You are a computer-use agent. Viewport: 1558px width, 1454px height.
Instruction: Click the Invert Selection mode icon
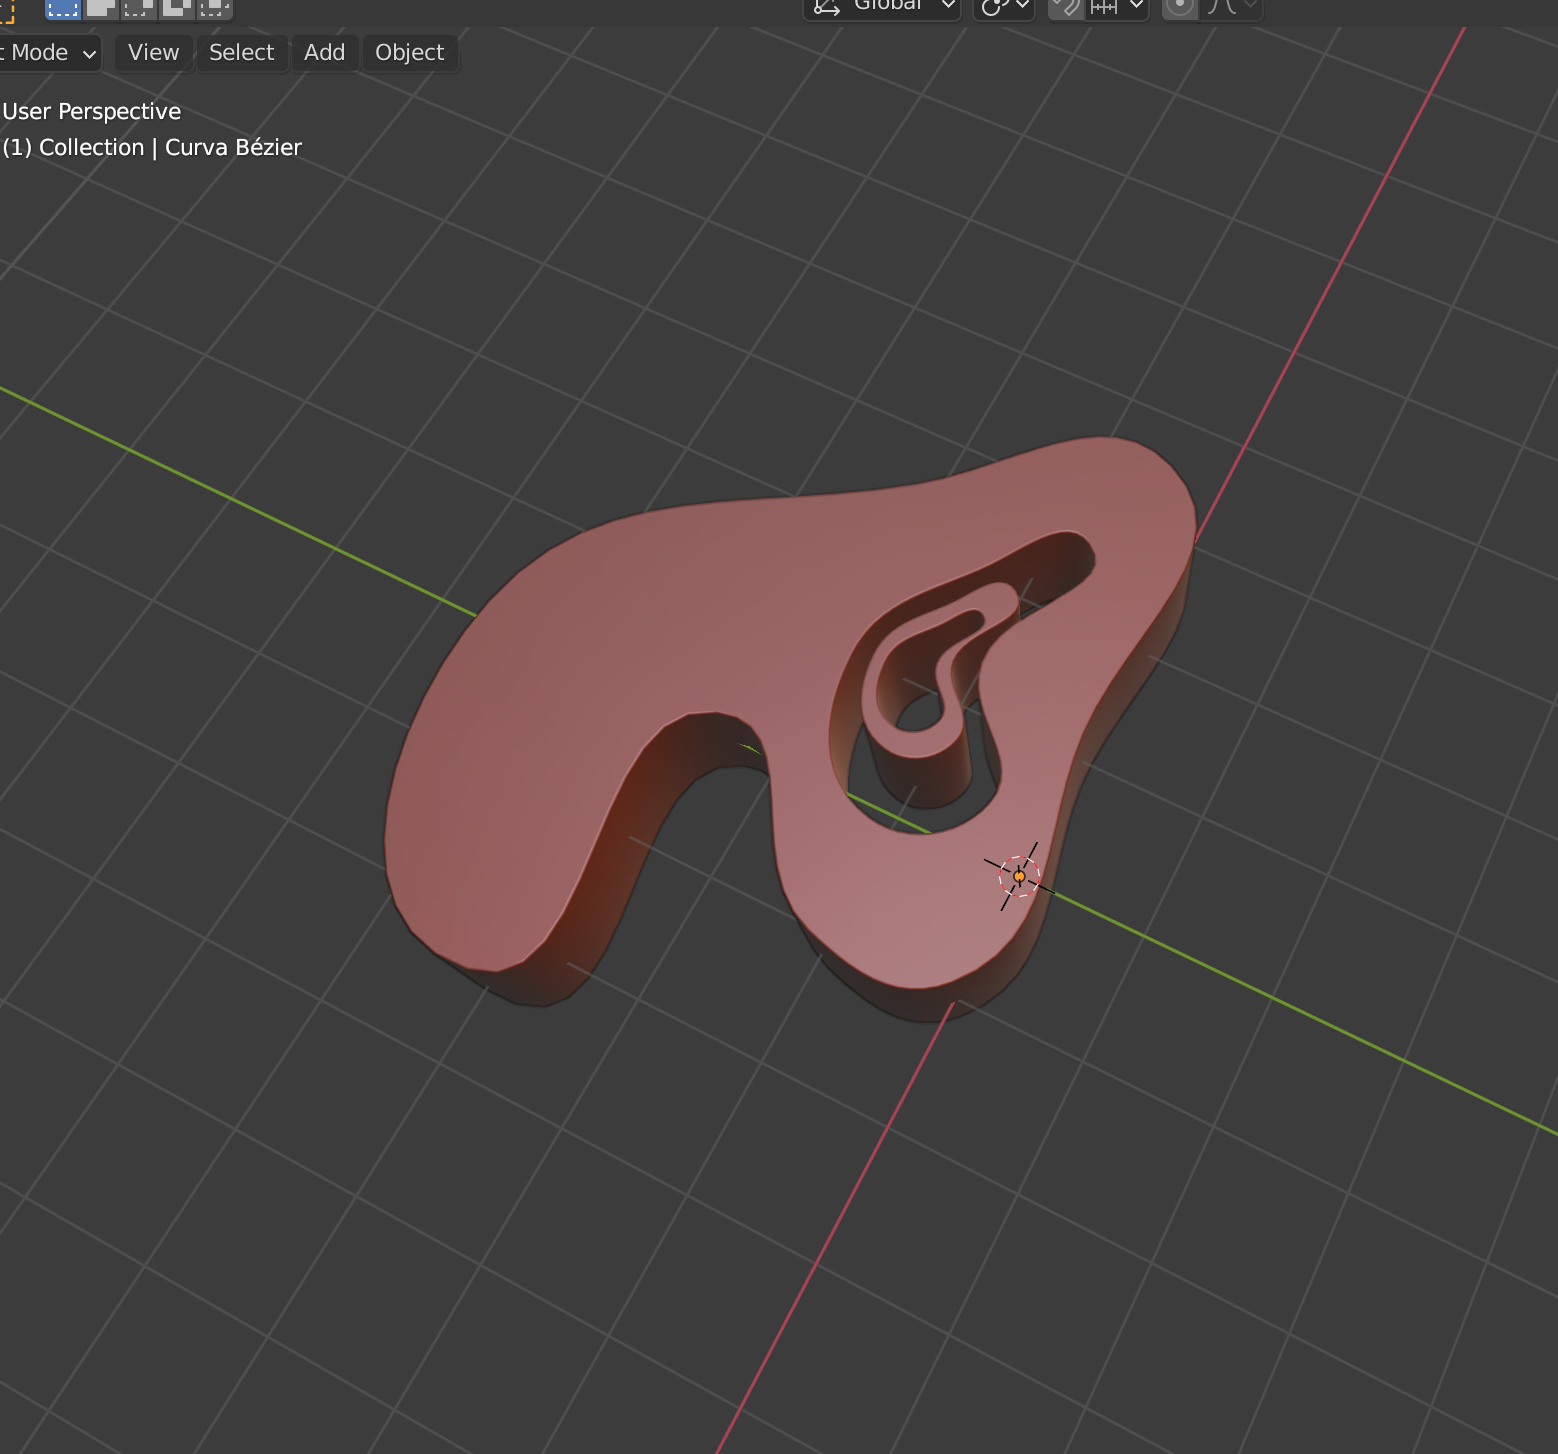[176, 8]
